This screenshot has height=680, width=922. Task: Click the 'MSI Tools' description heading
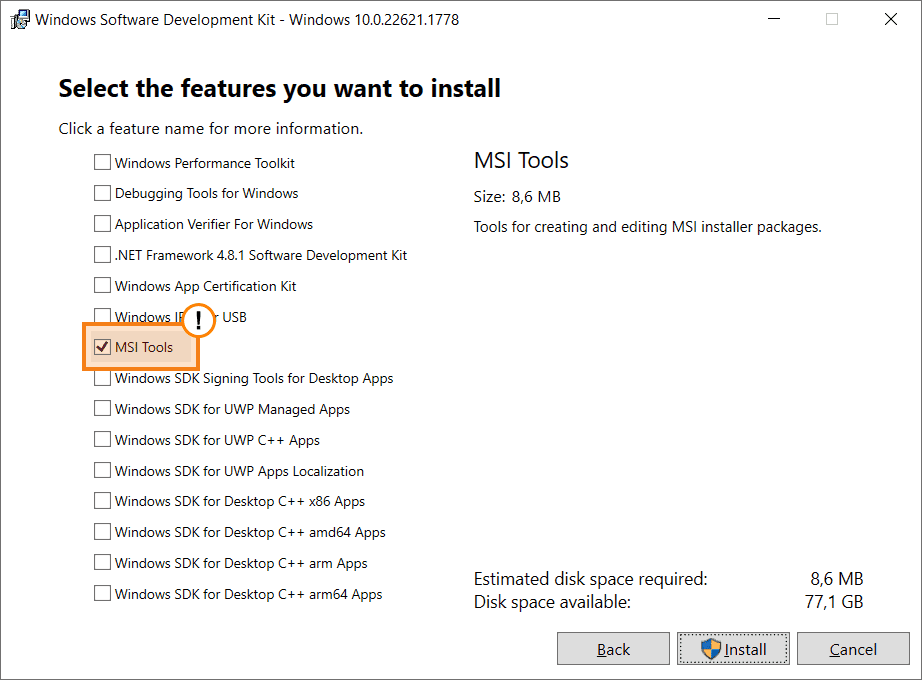click(x=521, y=161)
